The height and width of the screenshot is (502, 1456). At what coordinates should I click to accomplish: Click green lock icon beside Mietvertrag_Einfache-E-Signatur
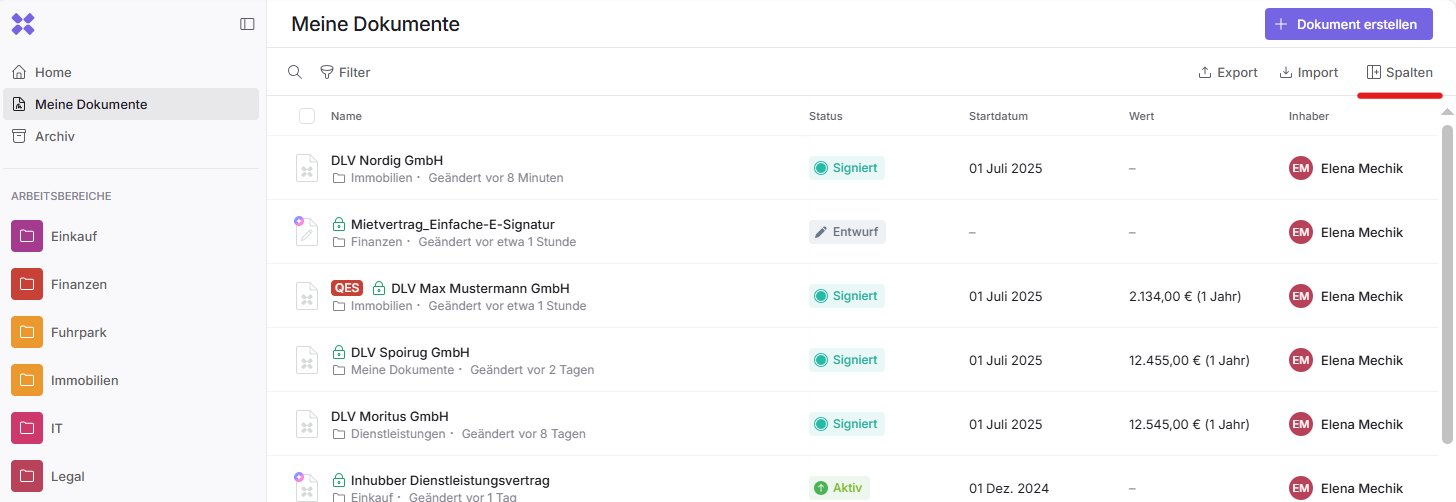click(x=338, y=224)
